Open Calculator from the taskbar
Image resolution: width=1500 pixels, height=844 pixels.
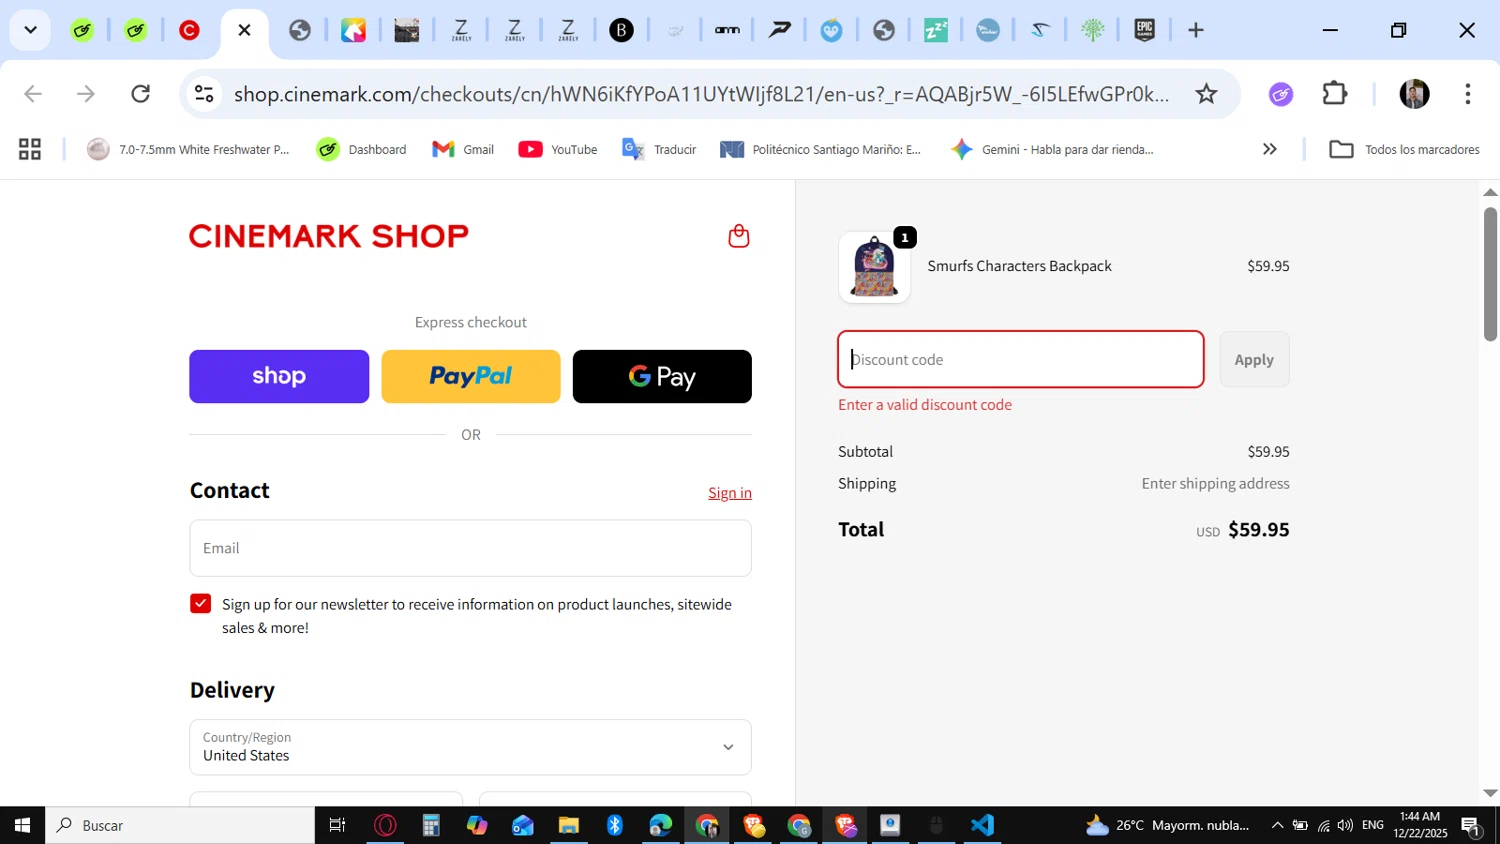click(431, 825)
